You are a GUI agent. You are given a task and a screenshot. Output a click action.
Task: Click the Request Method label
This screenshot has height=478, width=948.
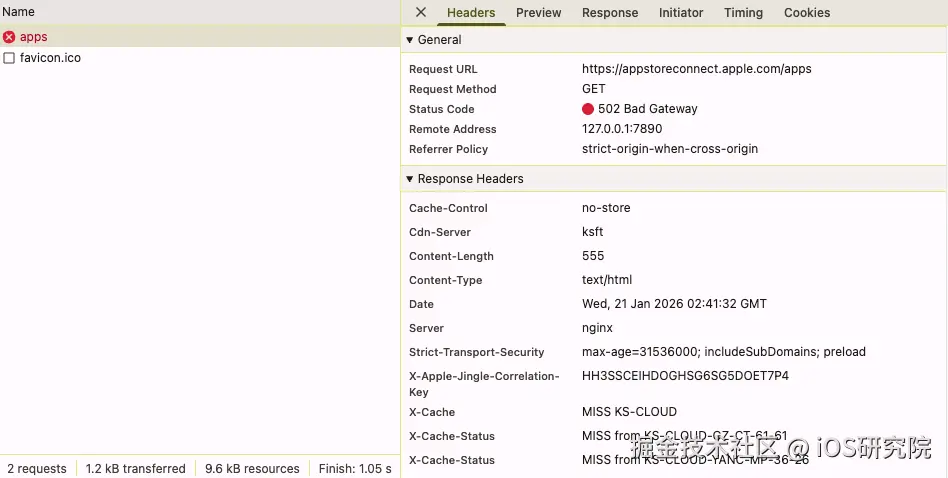pyautogui.click(x=453, y=89)
